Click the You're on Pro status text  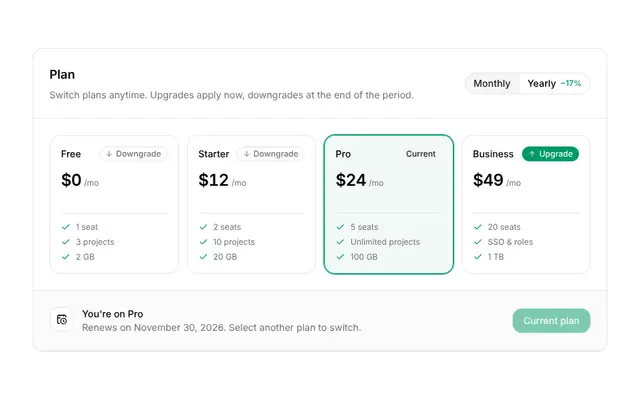113,314
